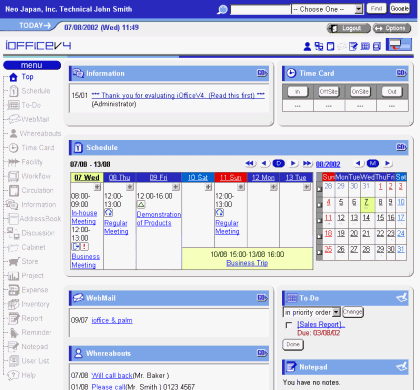The height and width of the screenshot is (390, 420).
Task: Select Schedule in the left menu
Action: click(x=36, y=91)
